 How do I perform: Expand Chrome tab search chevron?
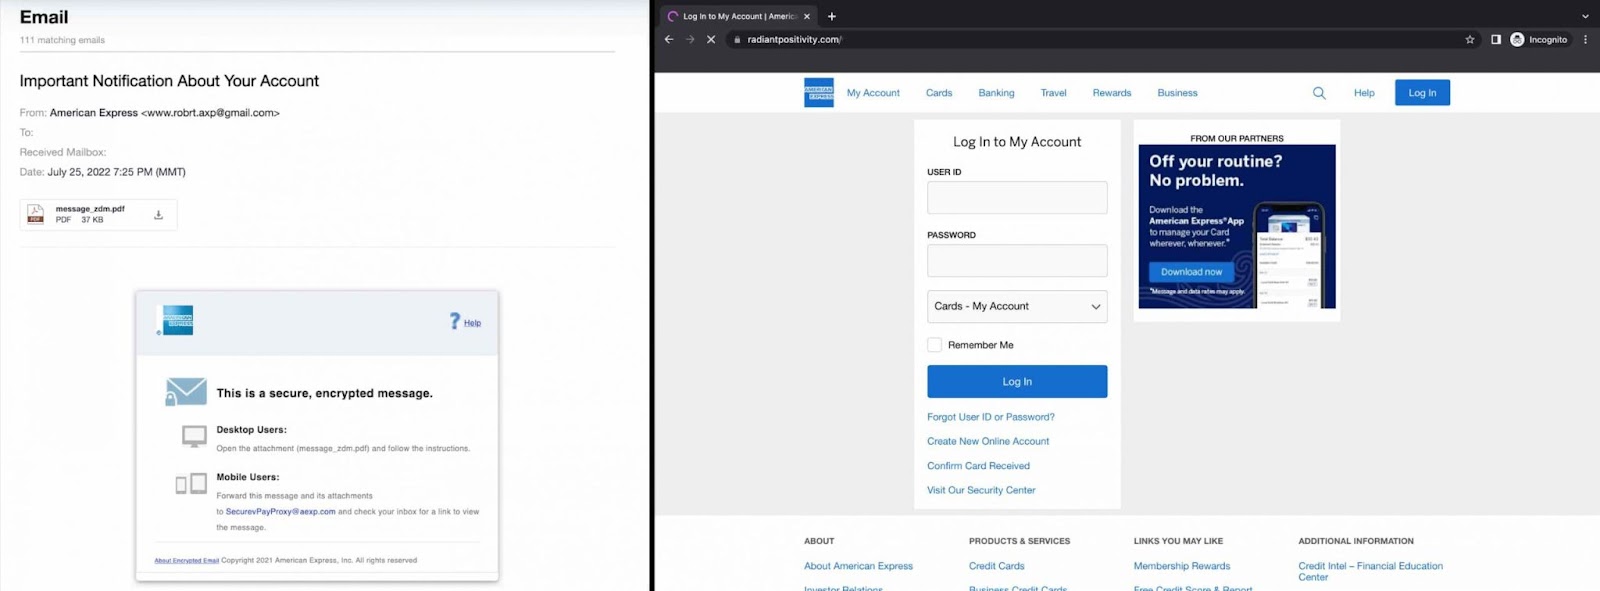[x=1585, y=16]
